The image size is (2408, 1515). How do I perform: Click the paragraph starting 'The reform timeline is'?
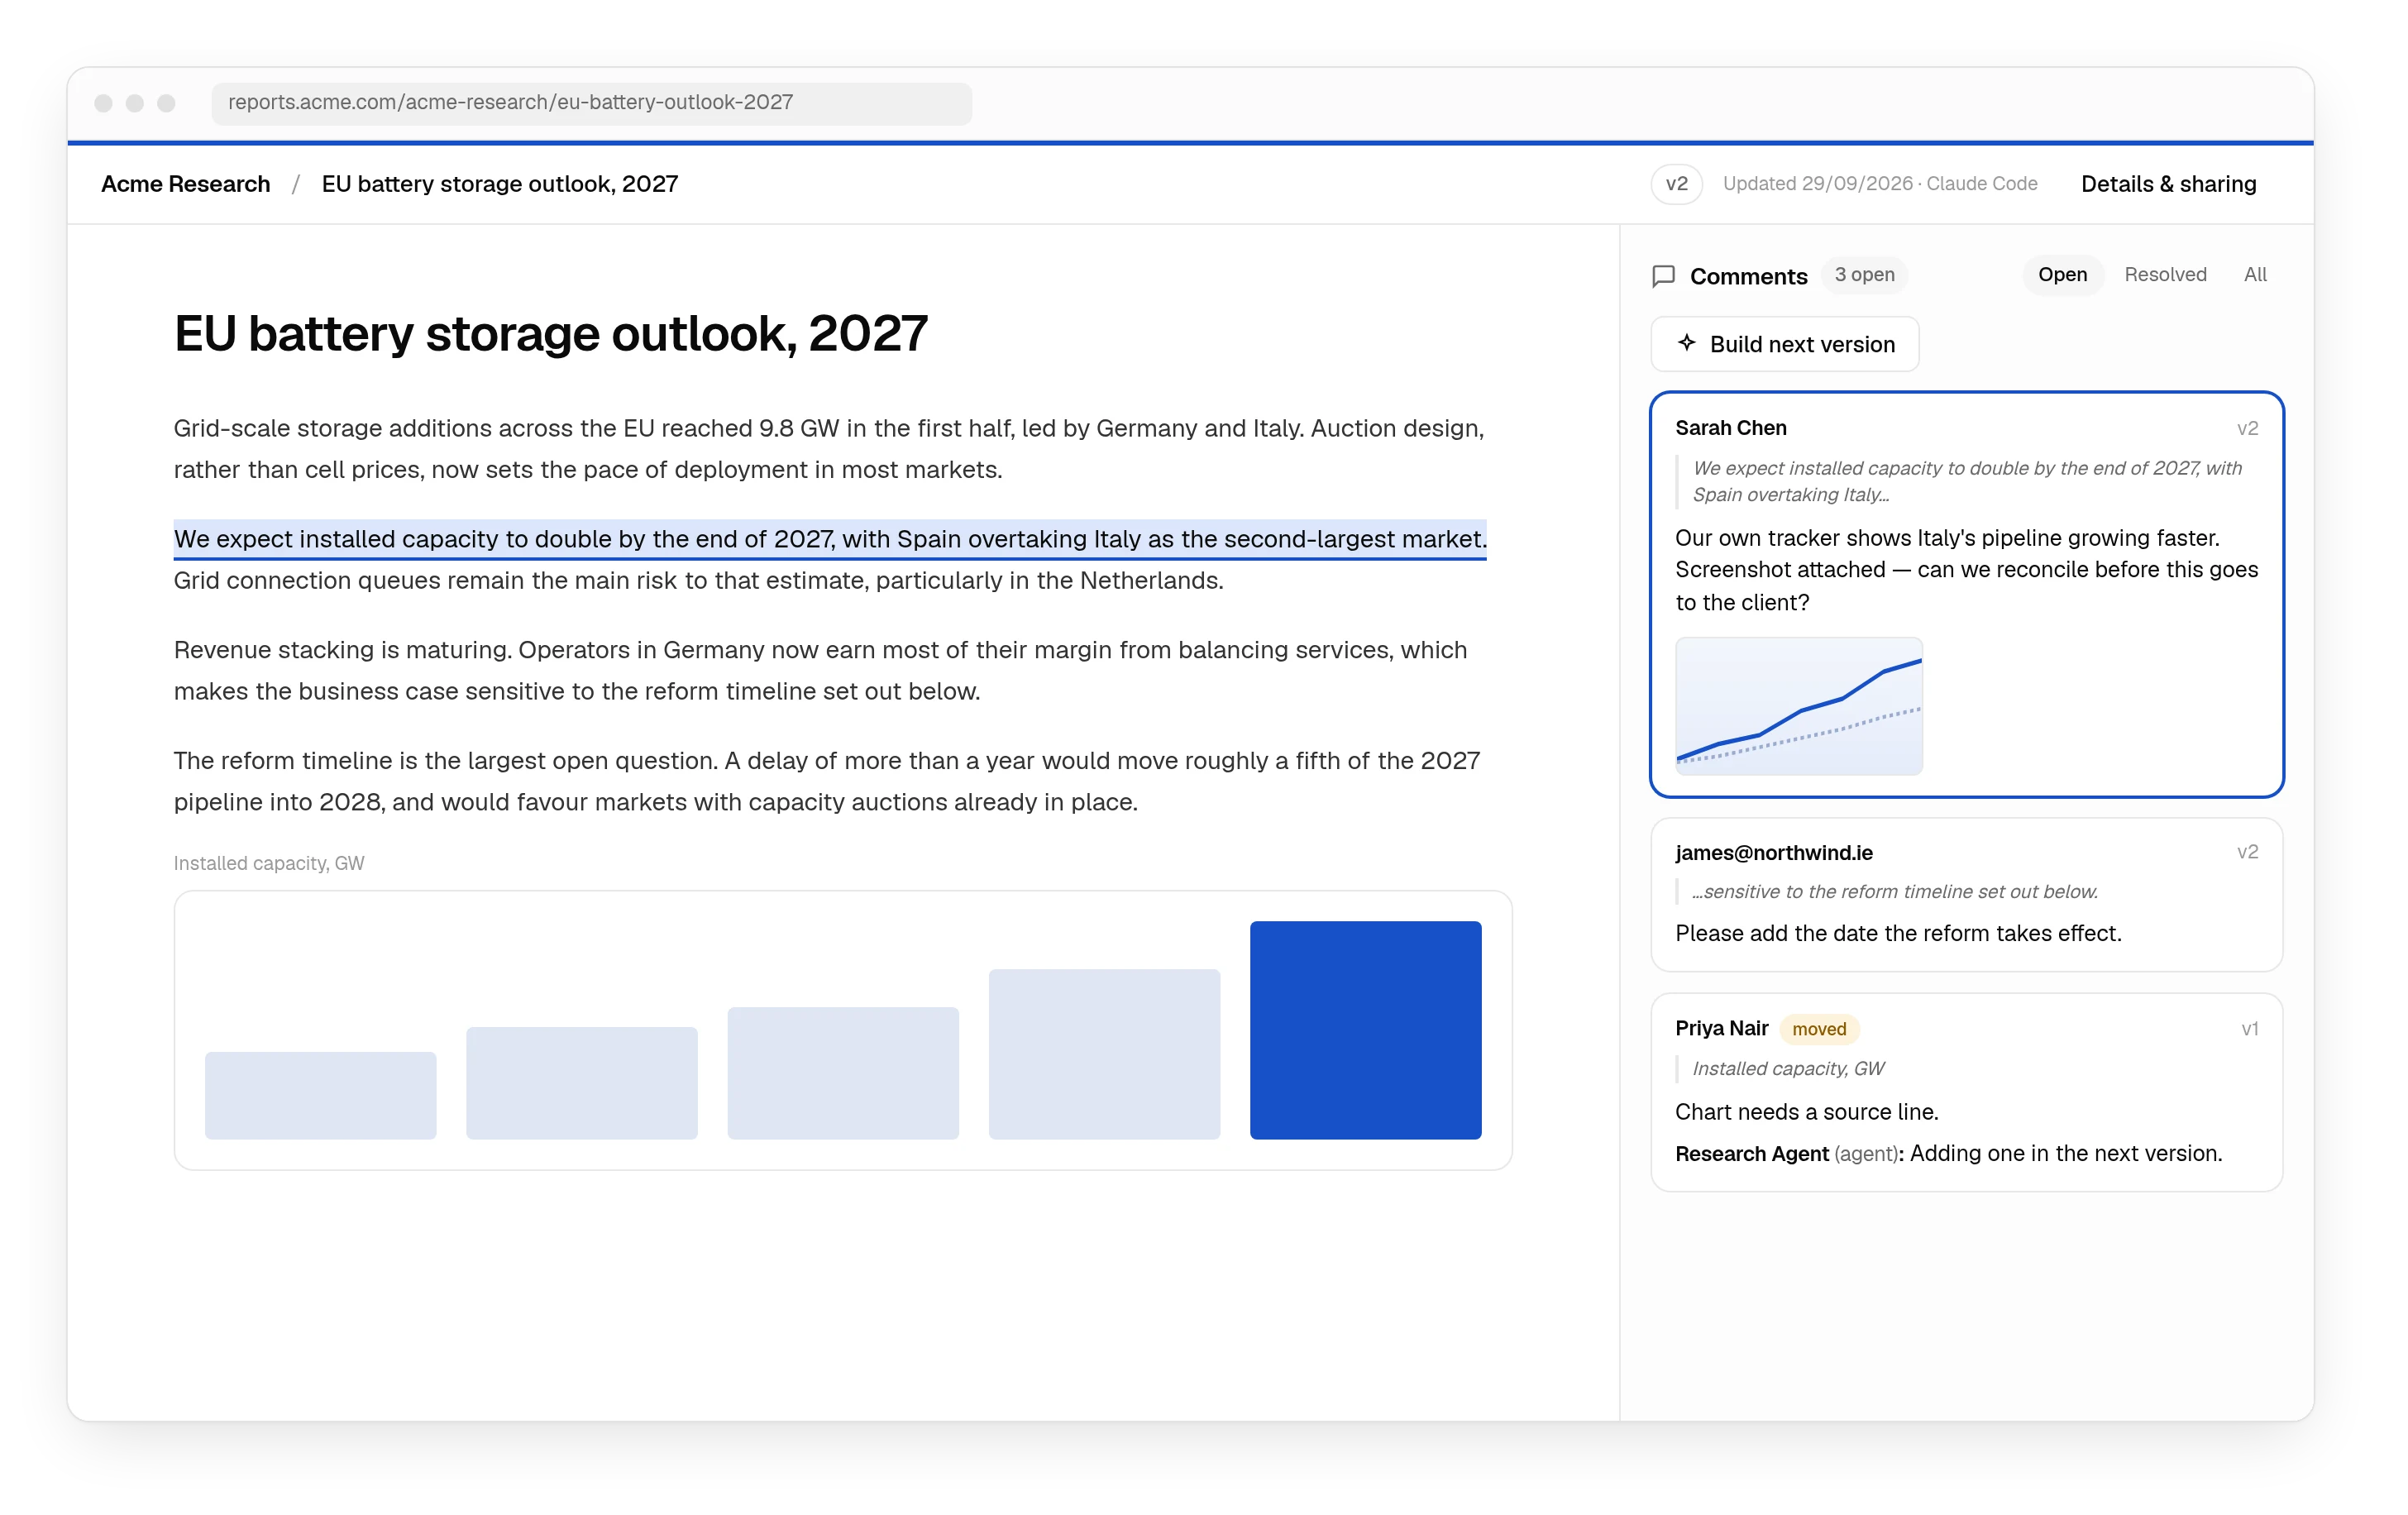point(826,781)
